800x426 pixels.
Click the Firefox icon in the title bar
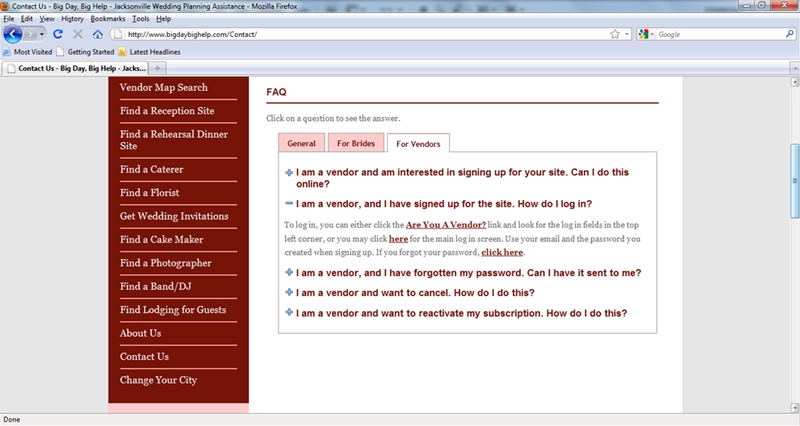click(x=5, y=6)
